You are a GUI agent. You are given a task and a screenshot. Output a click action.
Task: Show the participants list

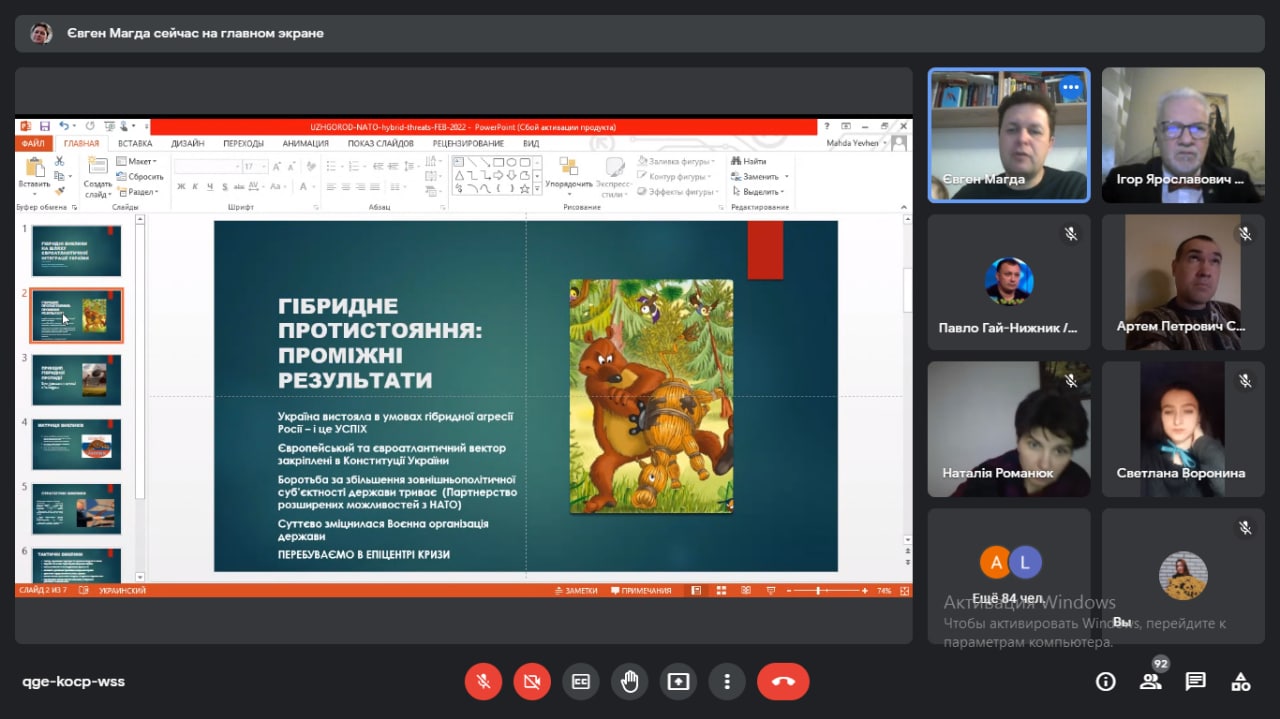coord(1150,682)
